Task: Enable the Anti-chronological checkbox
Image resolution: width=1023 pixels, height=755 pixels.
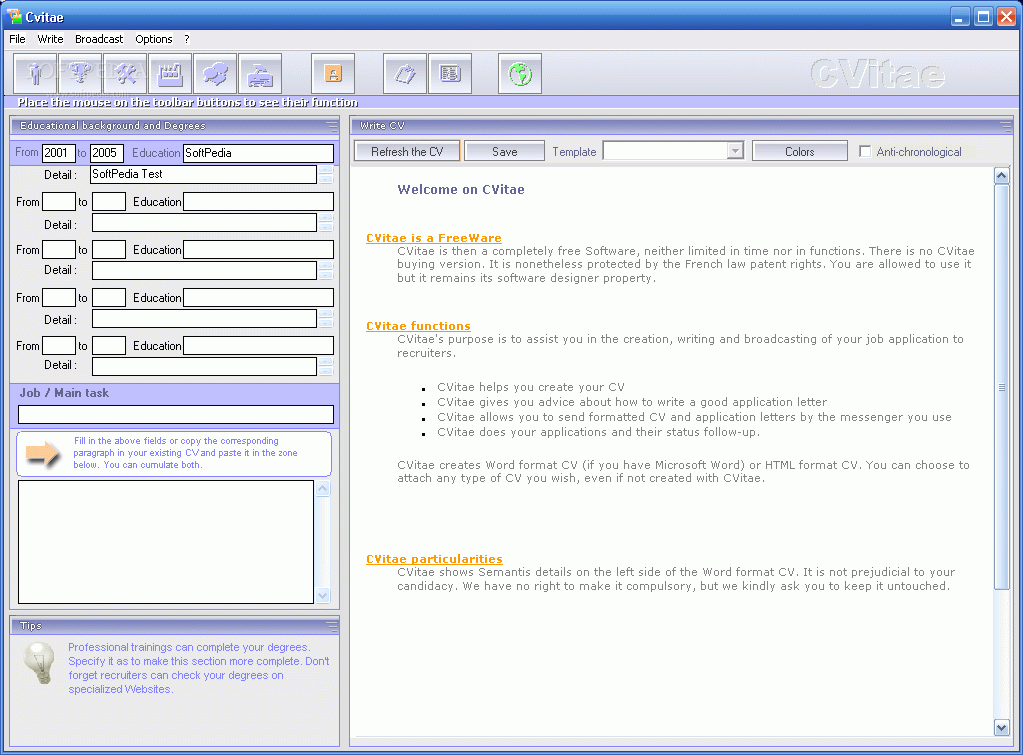Action: pos(866,152)
